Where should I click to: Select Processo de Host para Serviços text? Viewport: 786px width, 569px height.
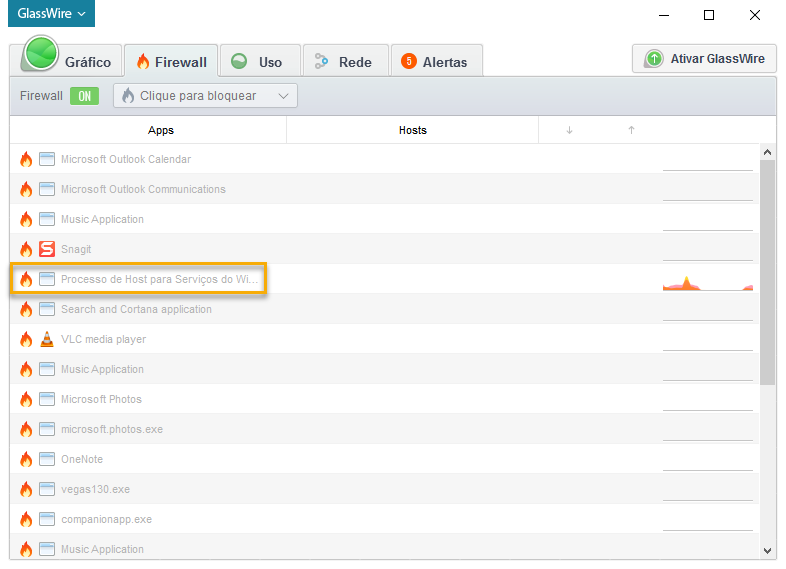click(x=159, y=279)
